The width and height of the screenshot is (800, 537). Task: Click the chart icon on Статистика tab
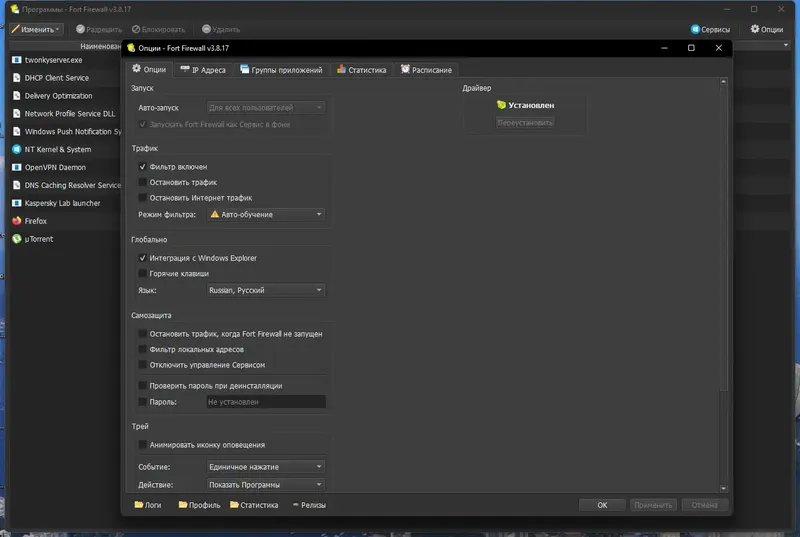[x=341, y=69]
